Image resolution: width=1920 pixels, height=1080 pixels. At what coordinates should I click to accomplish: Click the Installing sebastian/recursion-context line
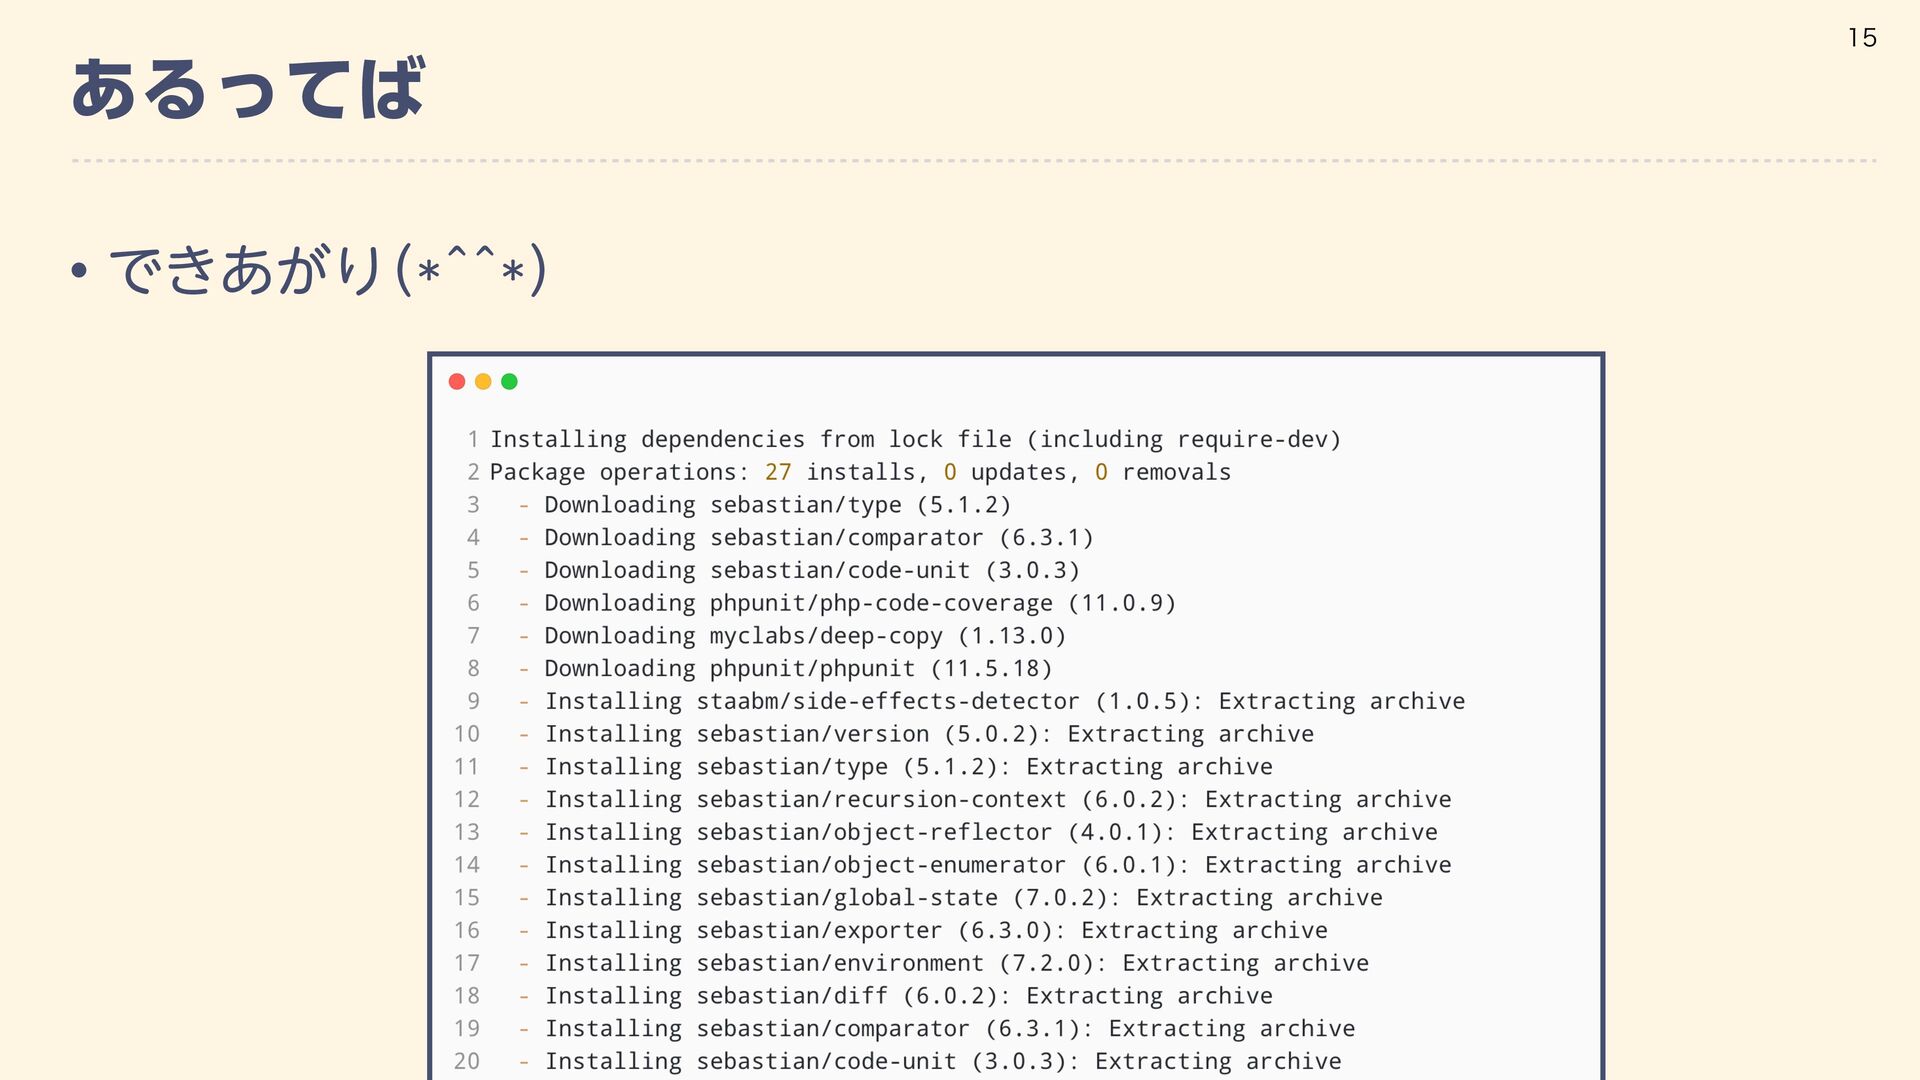pyautogui.click(x=997, y=800)
